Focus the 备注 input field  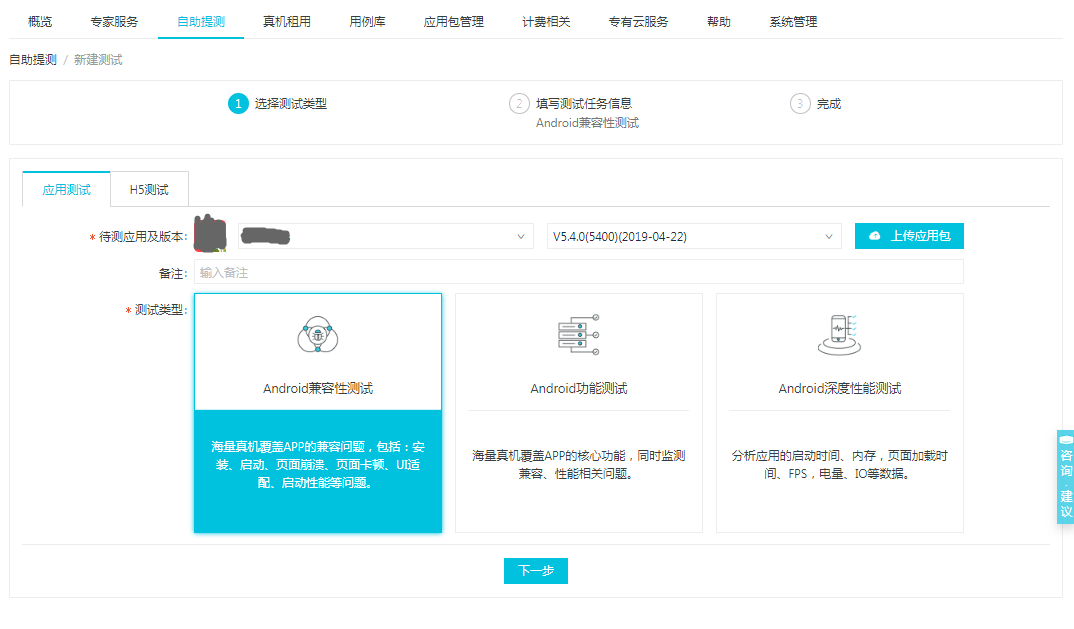coord(578,272)
